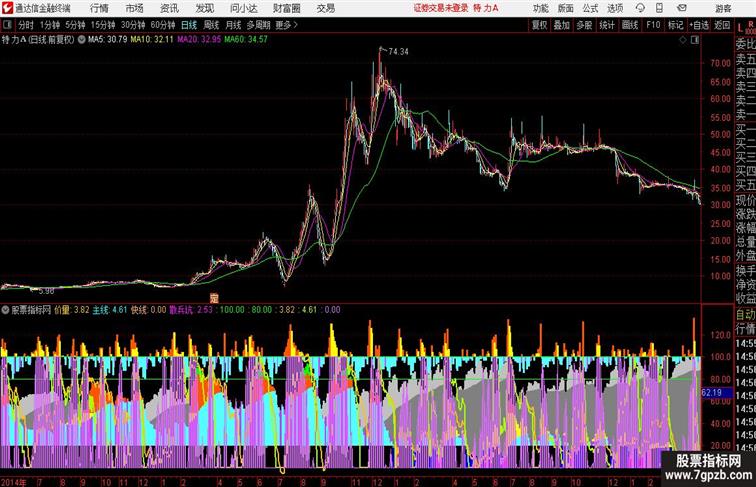This screenshot has width=756, height=487.
Task: Select the 周线 weekly chart tab
Action: coord(211,25)
